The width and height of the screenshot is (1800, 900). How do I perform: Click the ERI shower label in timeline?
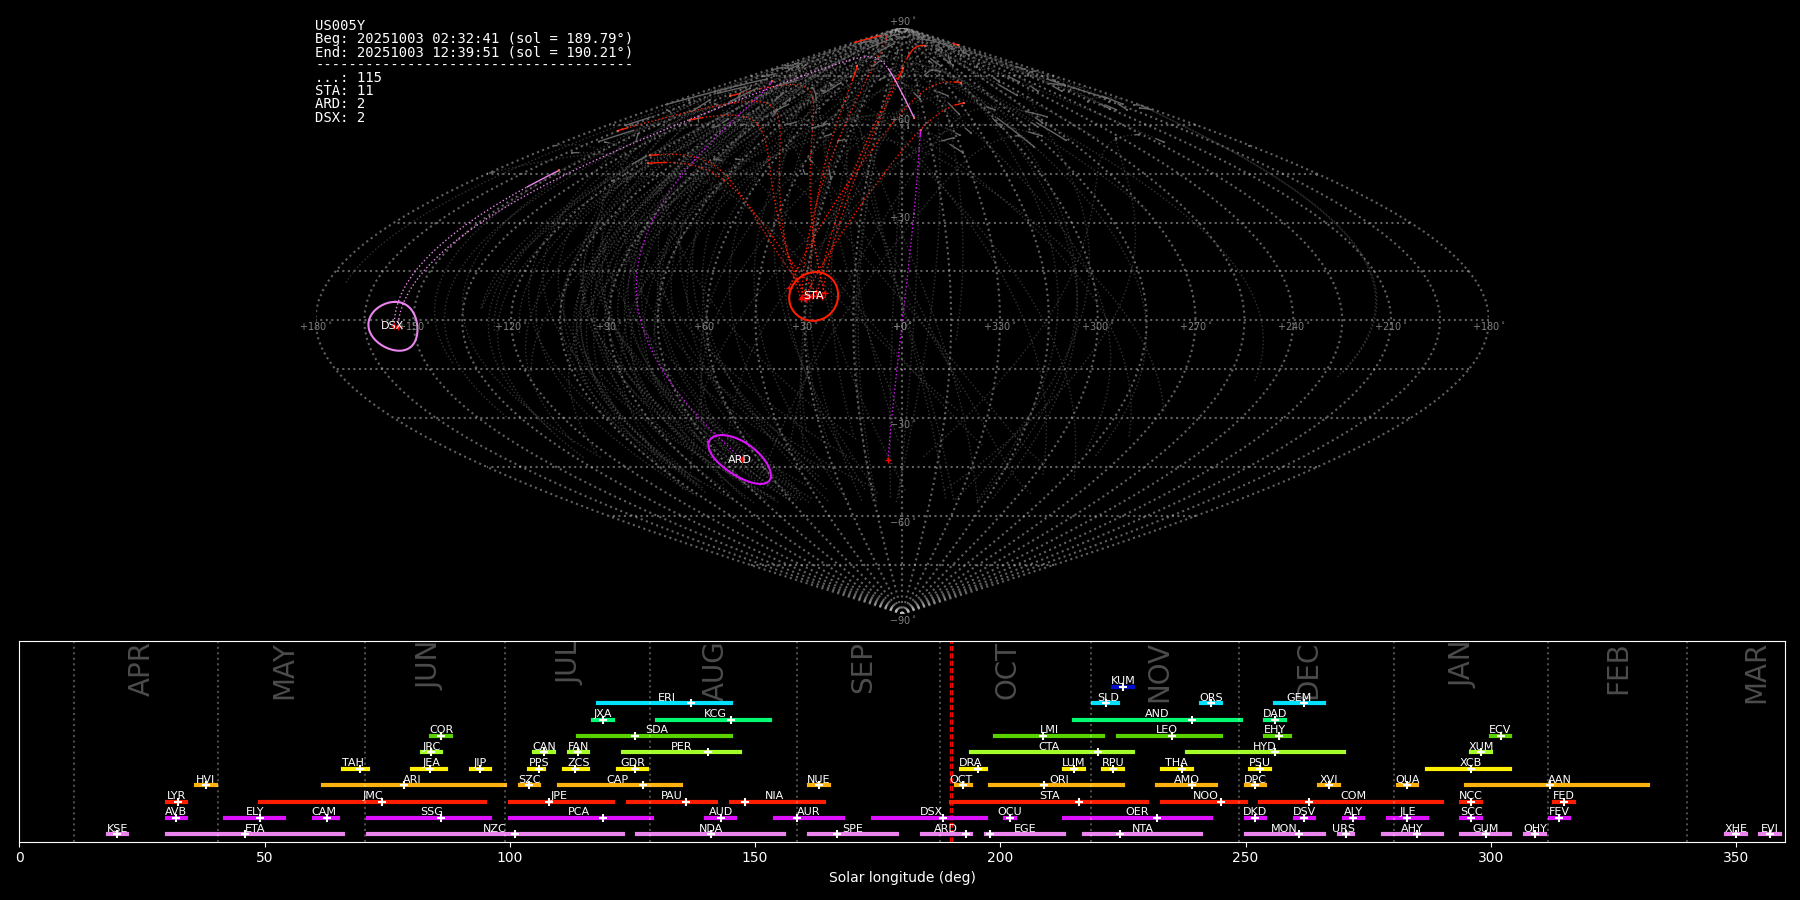click(666, 698)
